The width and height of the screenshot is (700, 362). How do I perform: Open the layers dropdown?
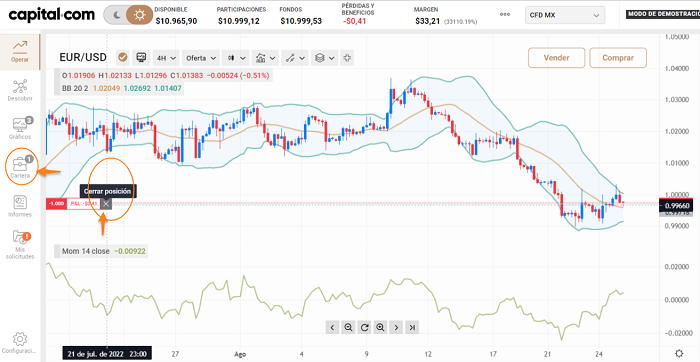pos(324,58)
